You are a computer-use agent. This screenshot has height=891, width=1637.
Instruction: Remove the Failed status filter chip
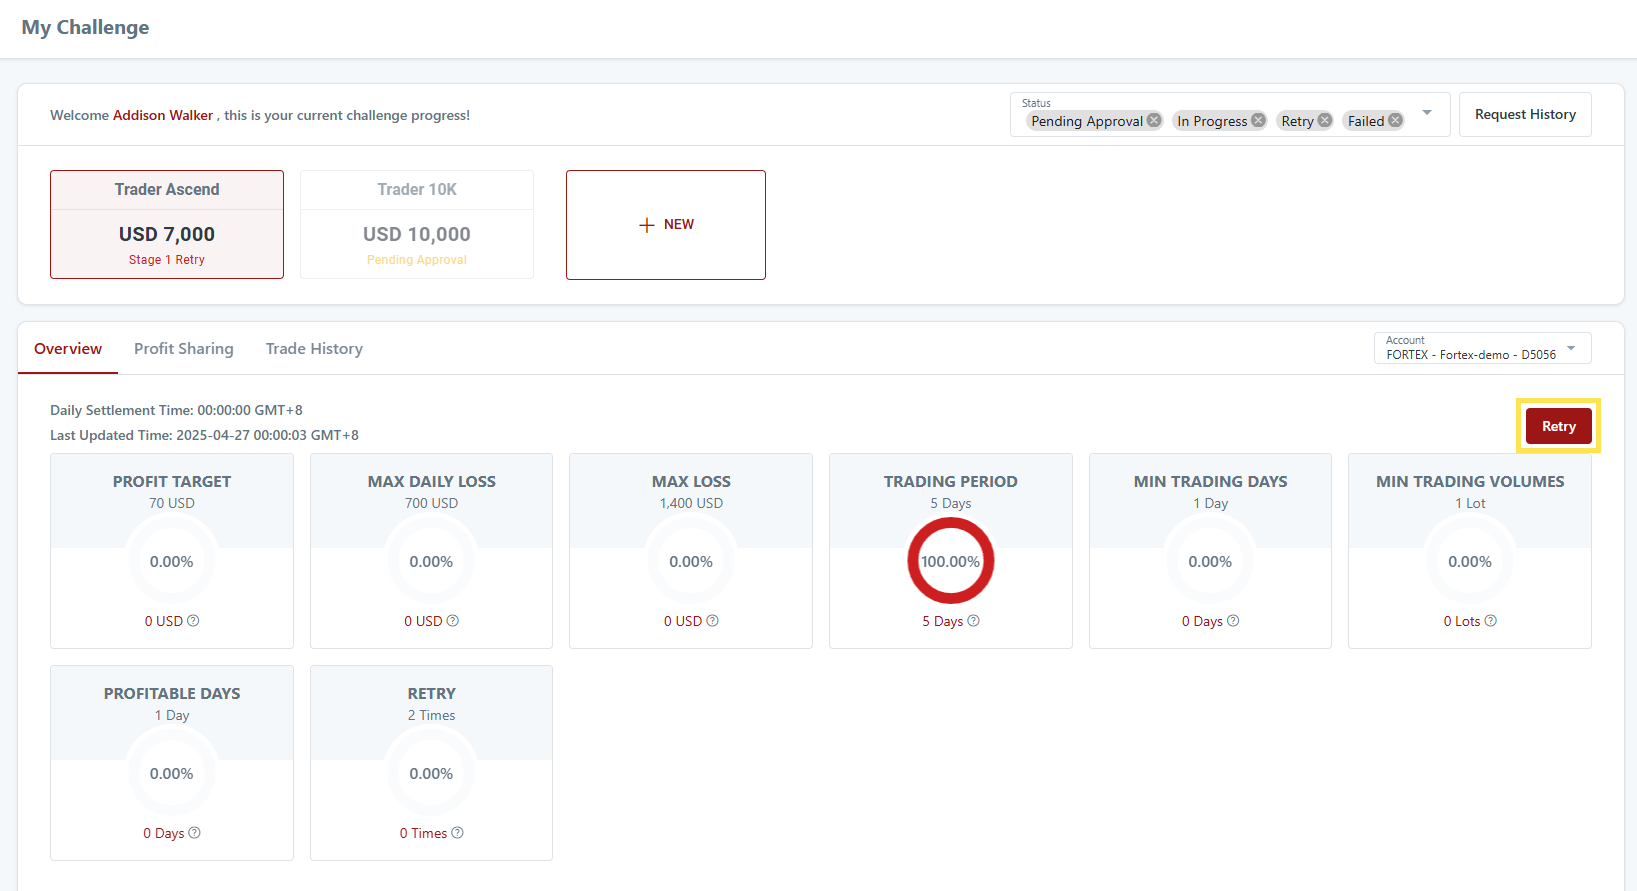(x=1395, y=120)
